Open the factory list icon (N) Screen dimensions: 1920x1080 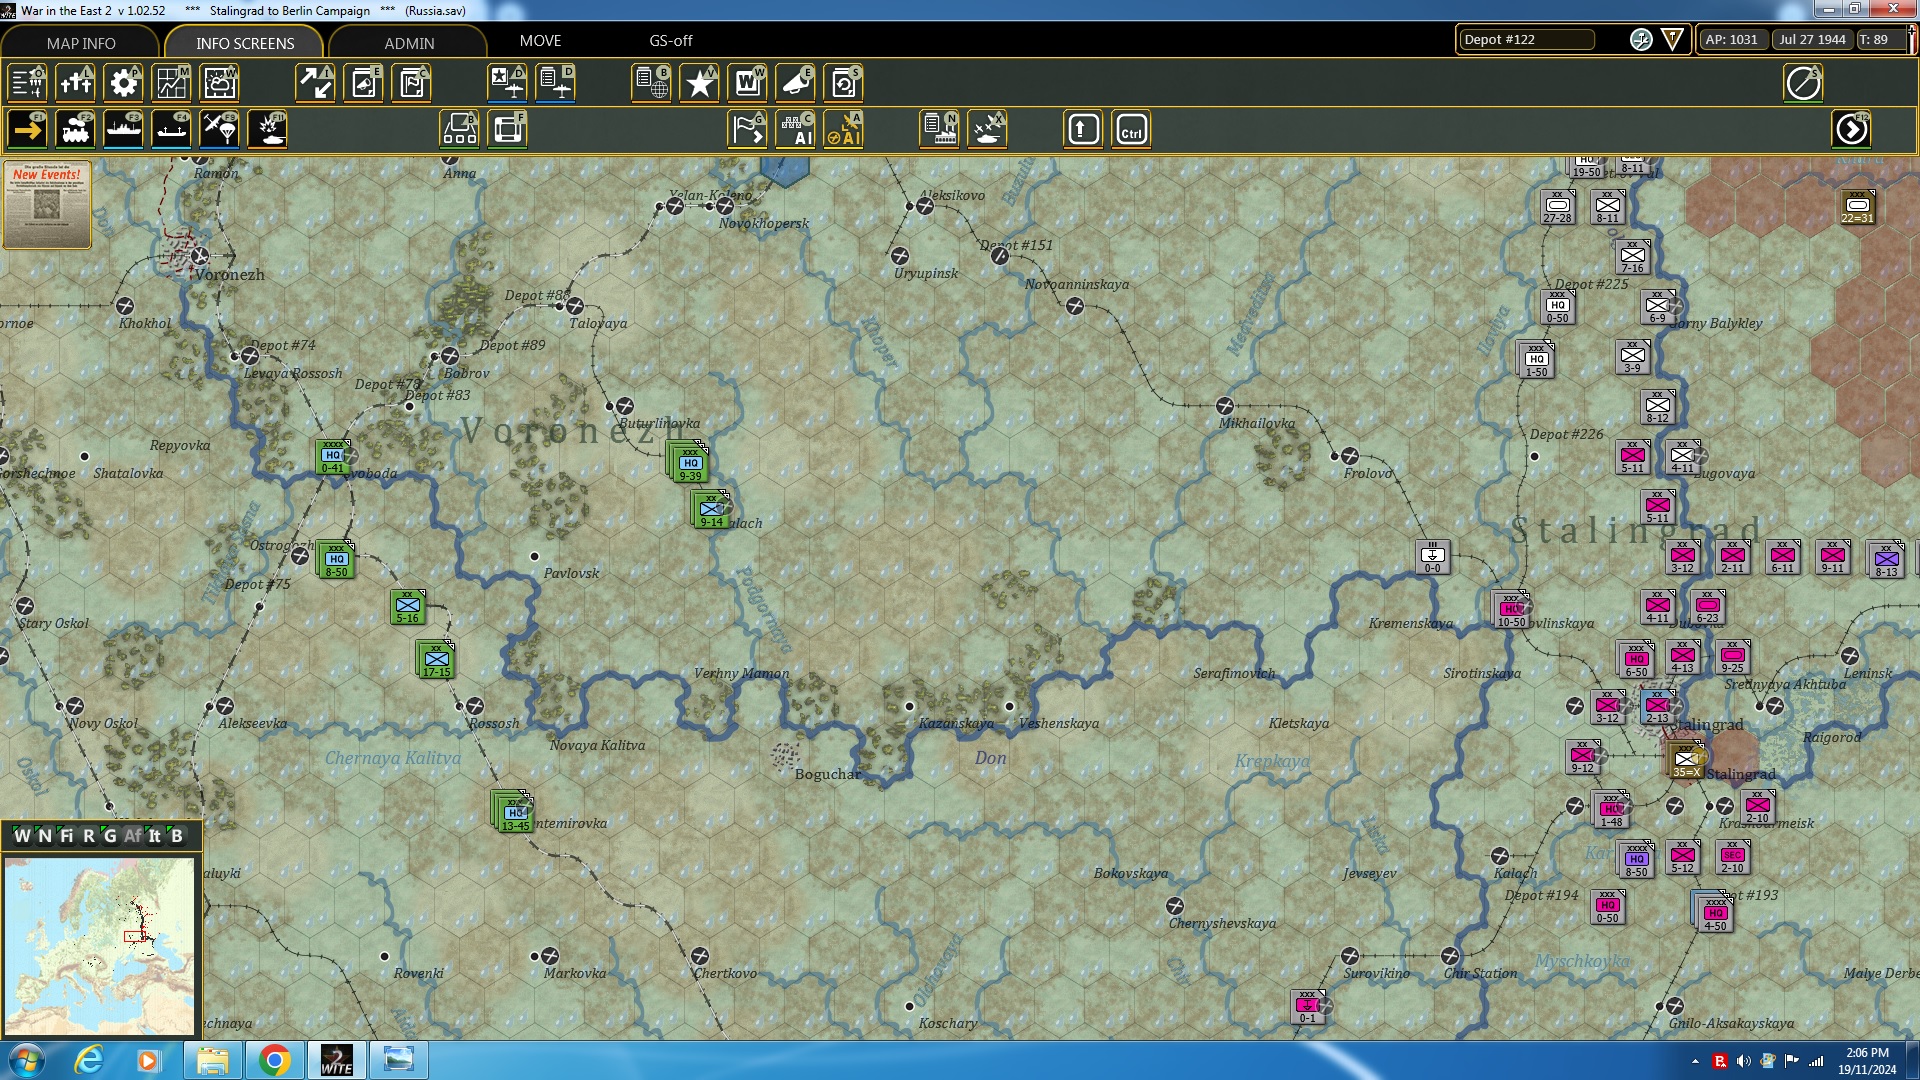(x=940, y=129)
